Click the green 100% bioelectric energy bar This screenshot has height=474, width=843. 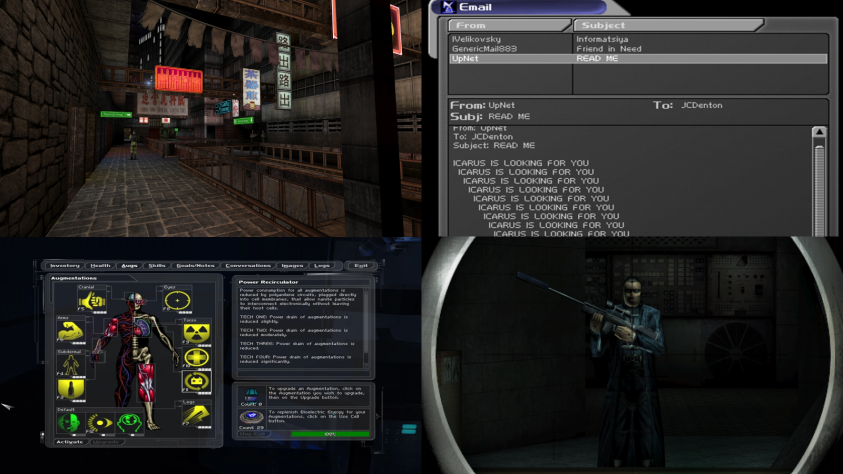tap(330, 434)
